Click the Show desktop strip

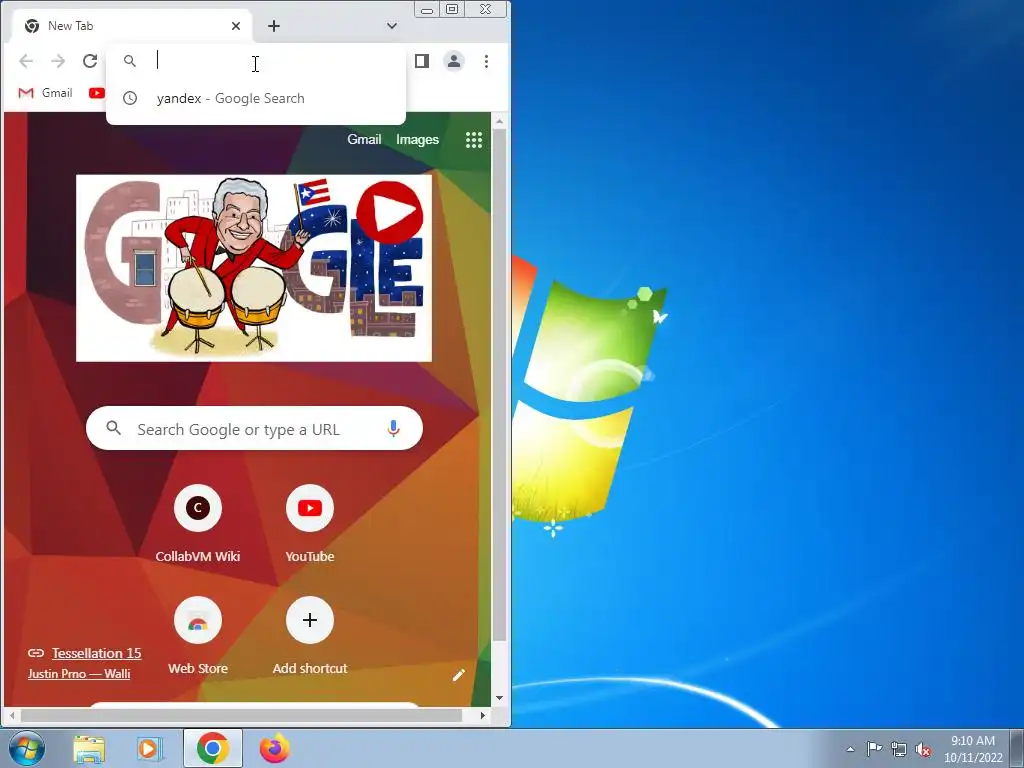coord(1018,748)
